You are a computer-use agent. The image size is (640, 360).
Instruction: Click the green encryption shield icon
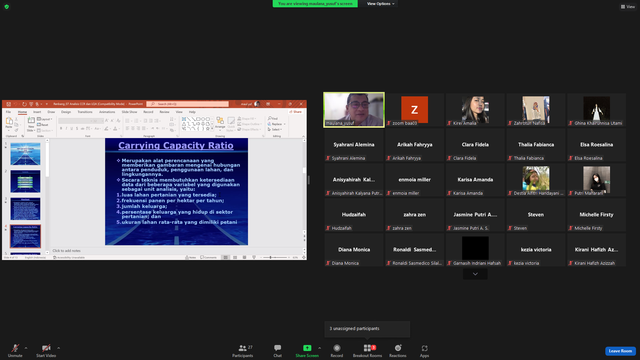pos(7,7)
